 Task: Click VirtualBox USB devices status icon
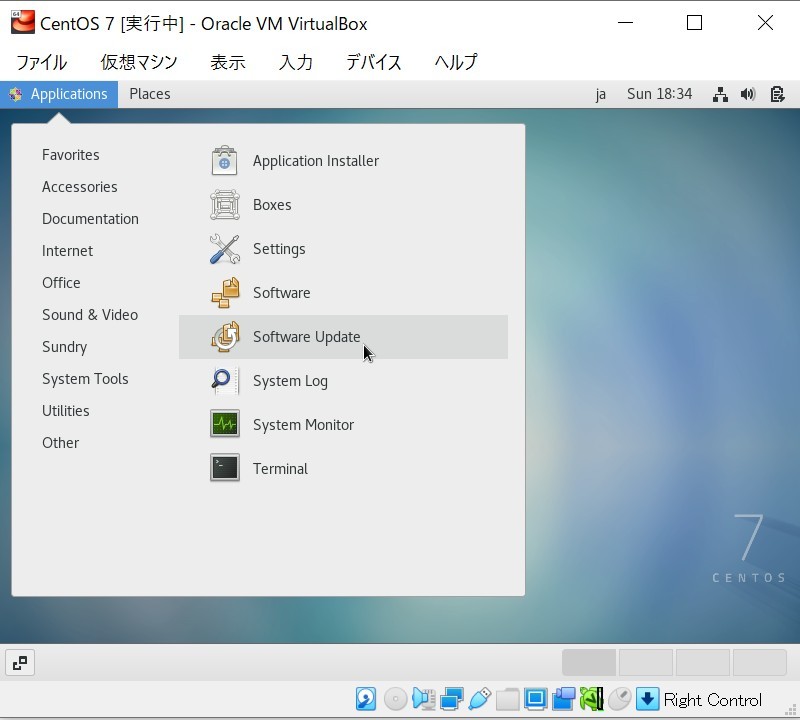[x=480, y=699]
